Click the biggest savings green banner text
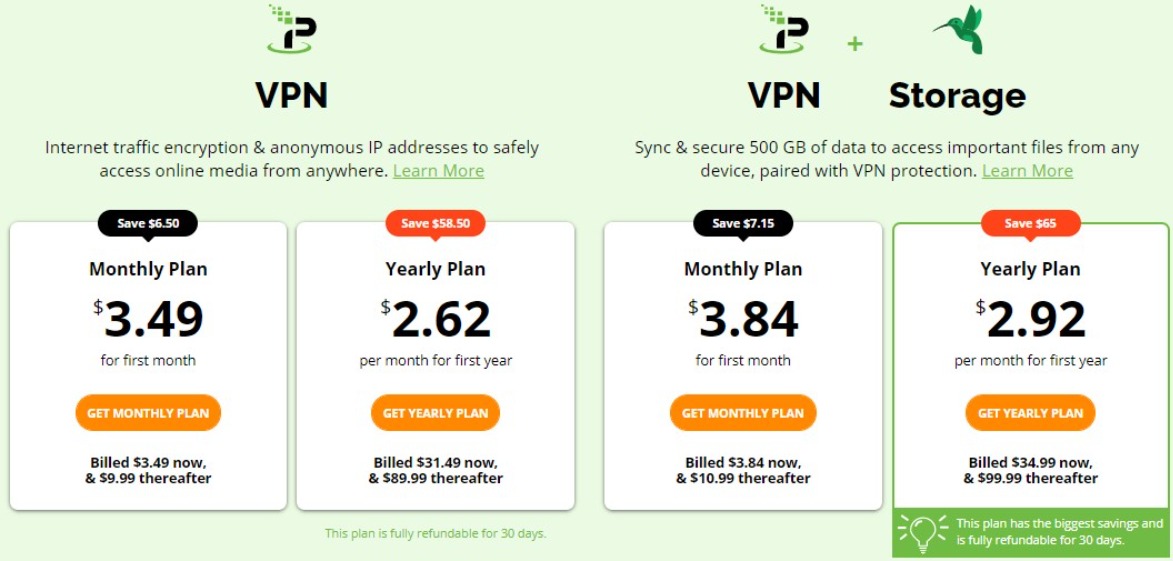1173x561 pixels. point(1059,532)
